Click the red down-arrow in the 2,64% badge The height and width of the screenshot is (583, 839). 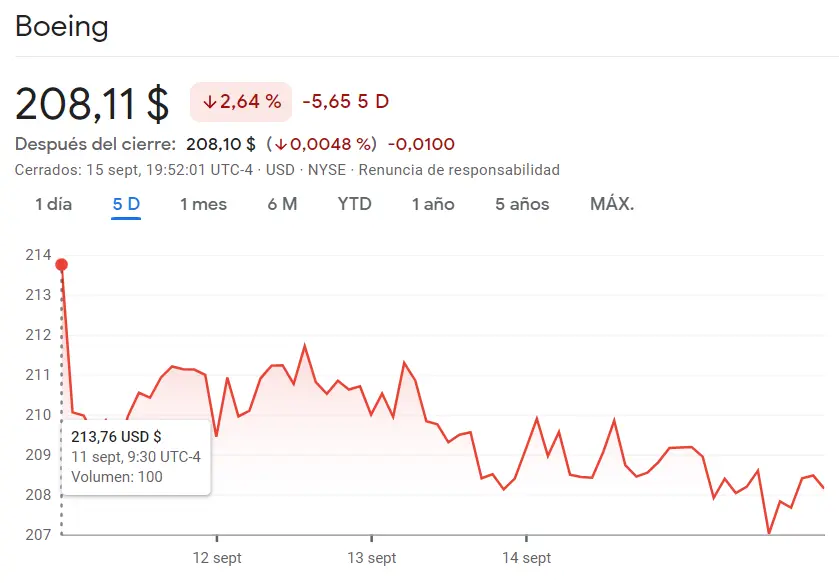(212, 100)
